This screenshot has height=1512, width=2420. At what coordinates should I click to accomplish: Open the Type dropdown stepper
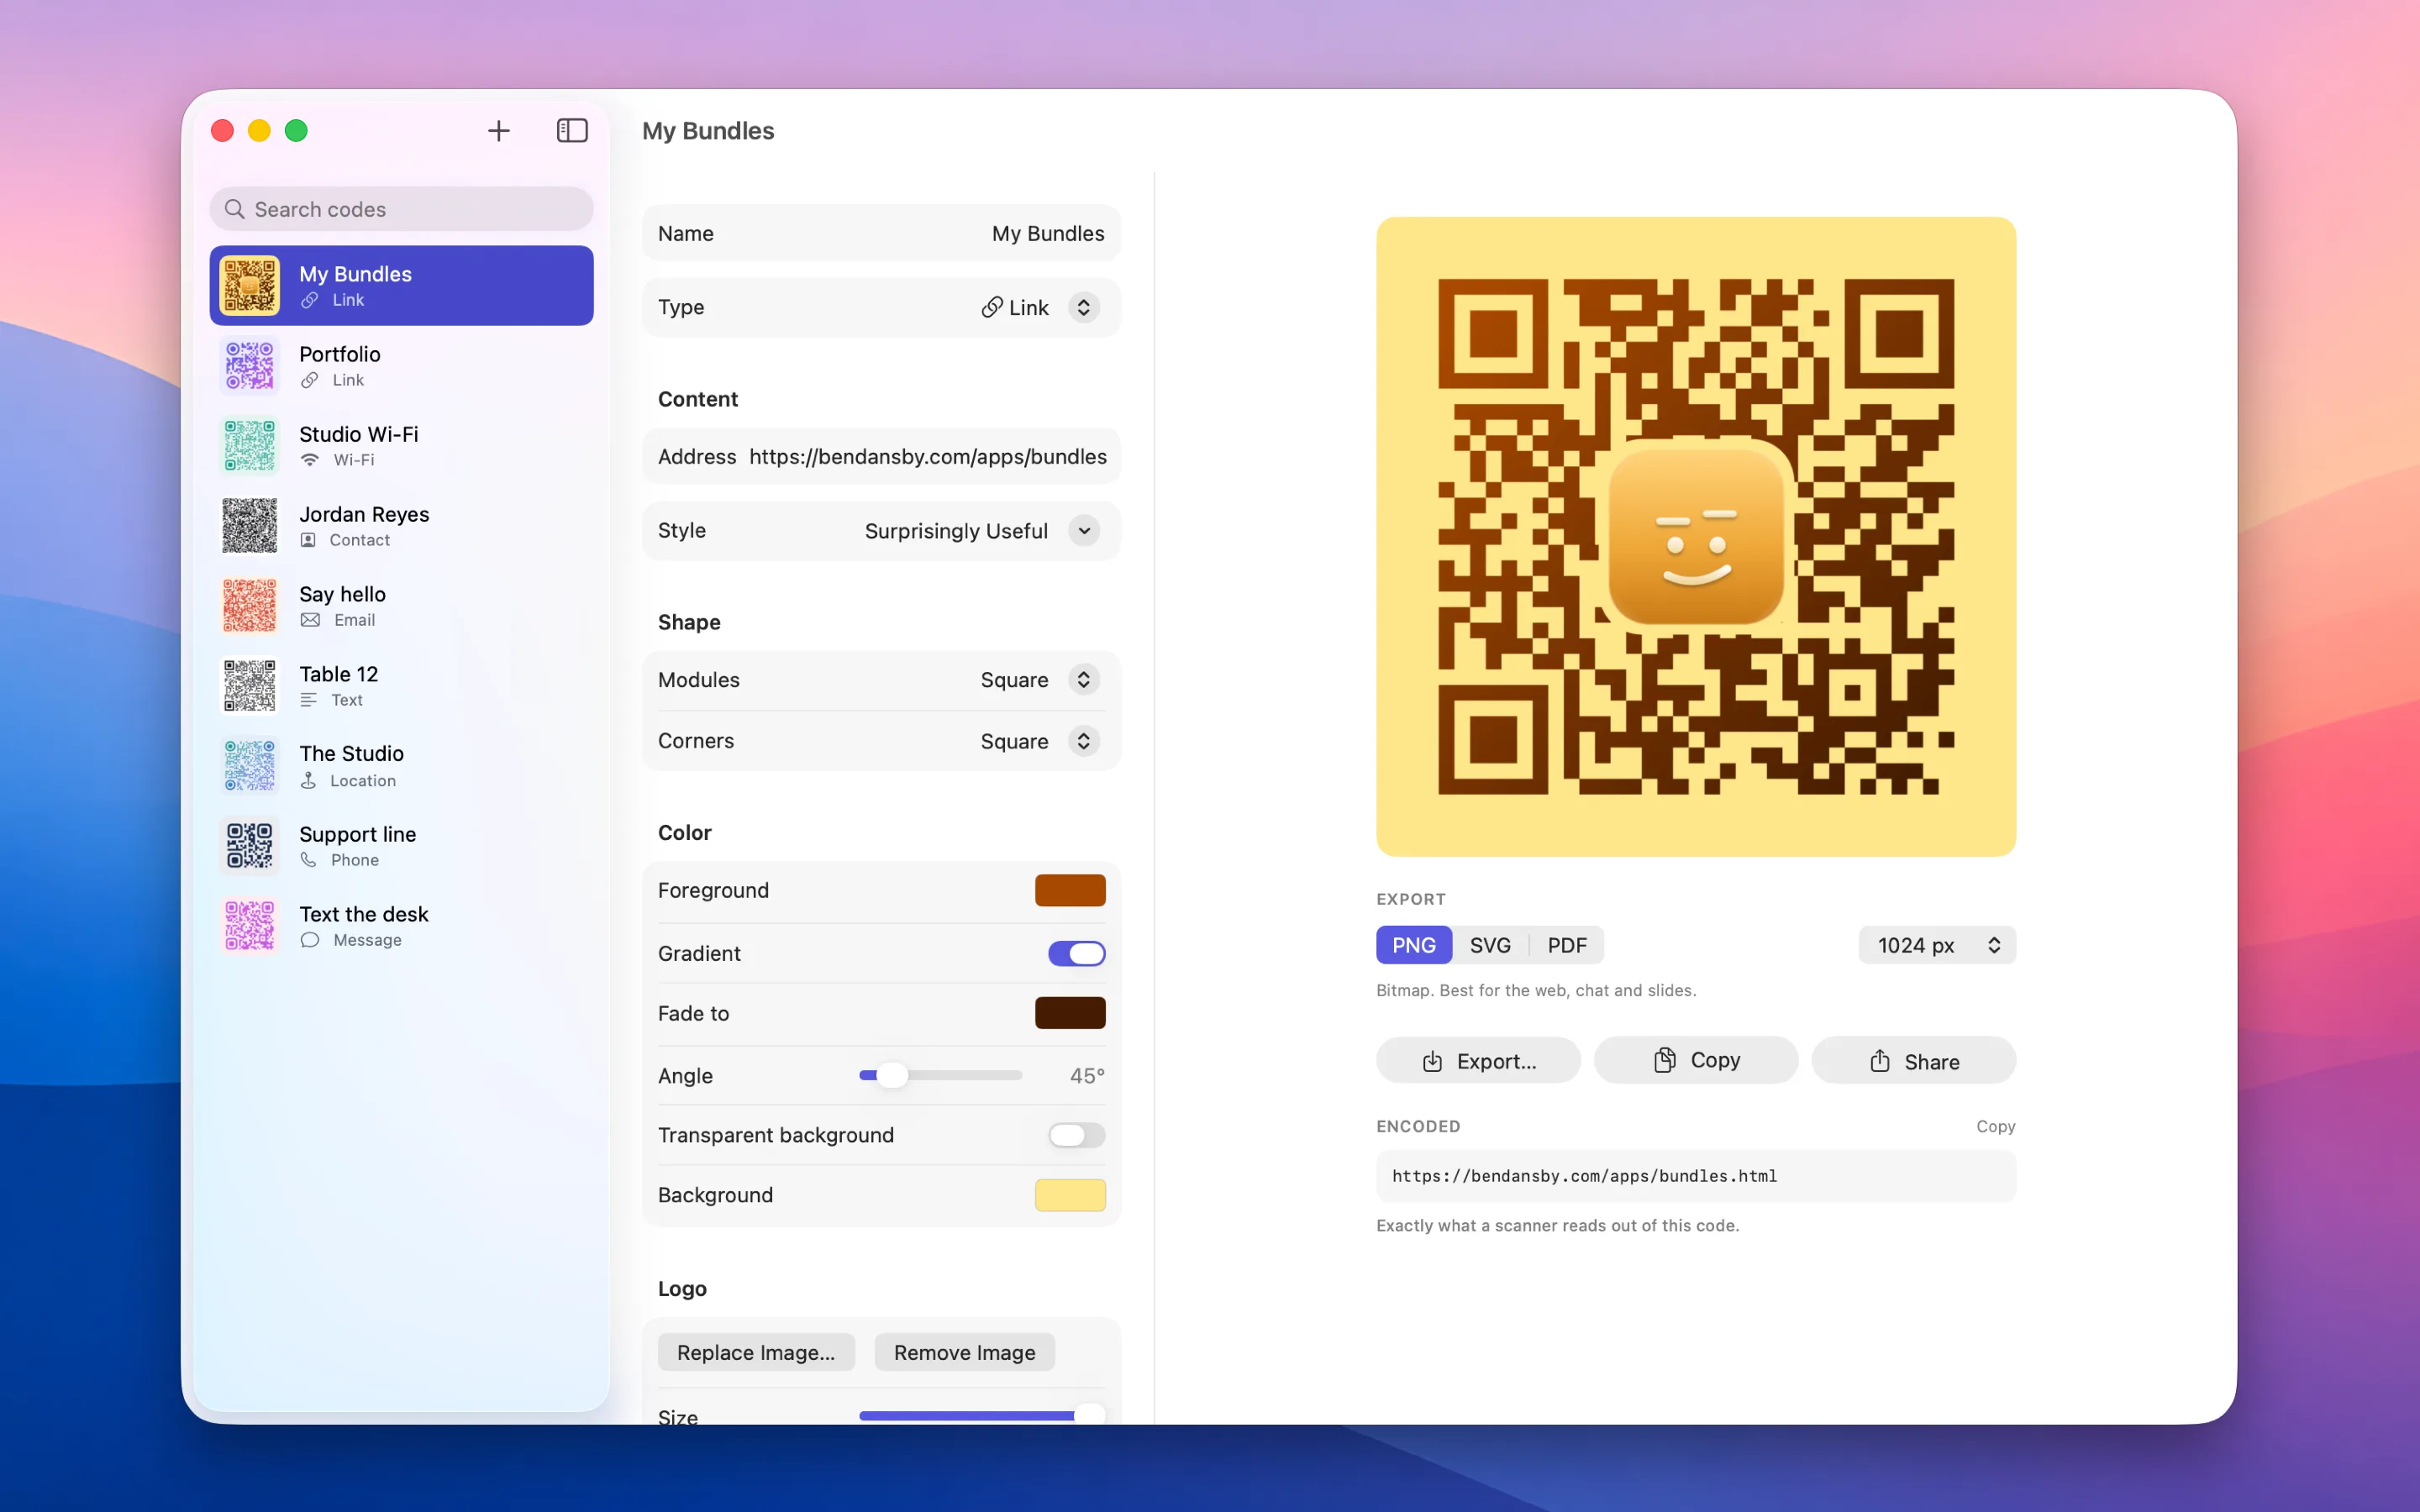pos(1084,307)
